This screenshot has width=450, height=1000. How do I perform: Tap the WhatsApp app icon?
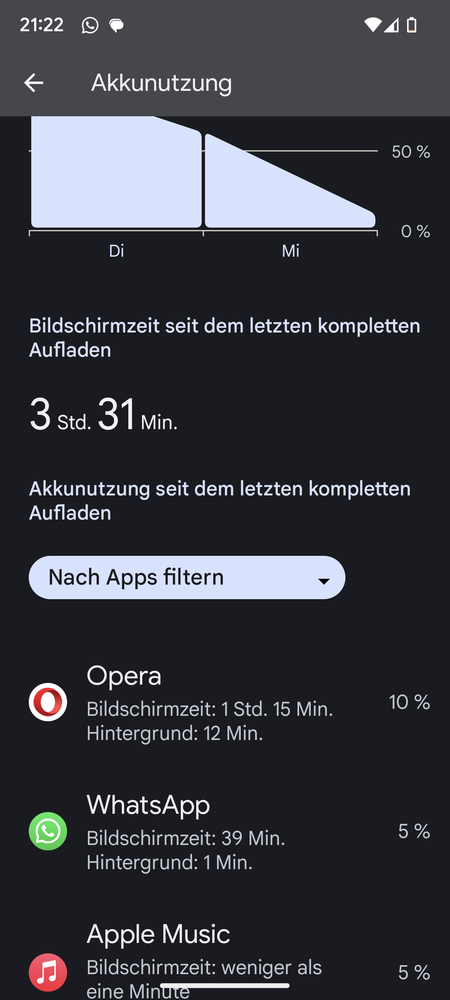[48, 831]
